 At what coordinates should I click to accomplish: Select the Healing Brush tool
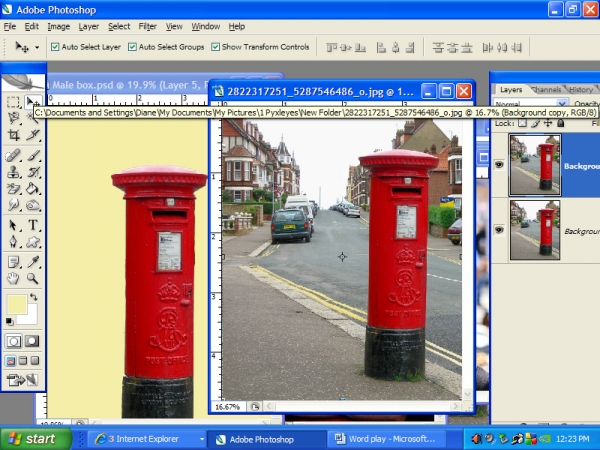point(13,155)
